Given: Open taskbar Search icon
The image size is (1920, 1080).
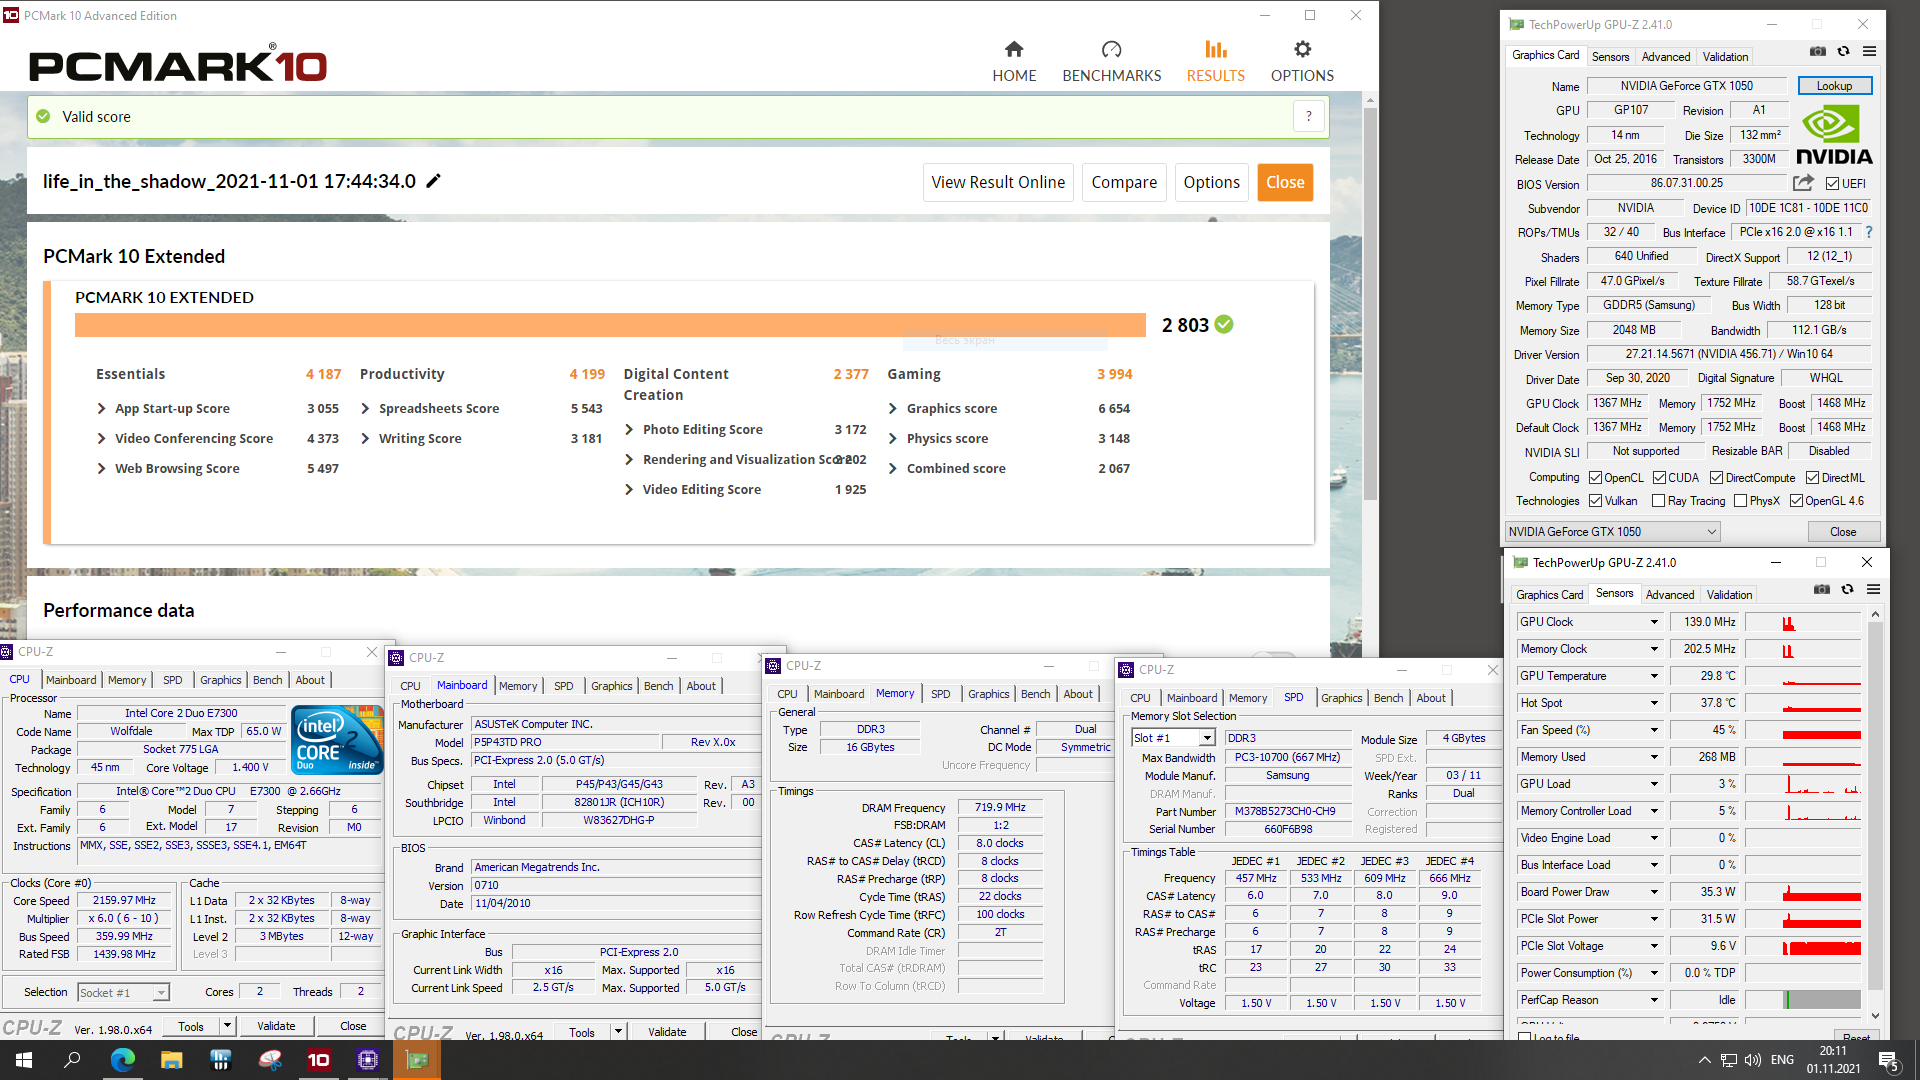Looking at the screenshot, I should (72, 1060).
